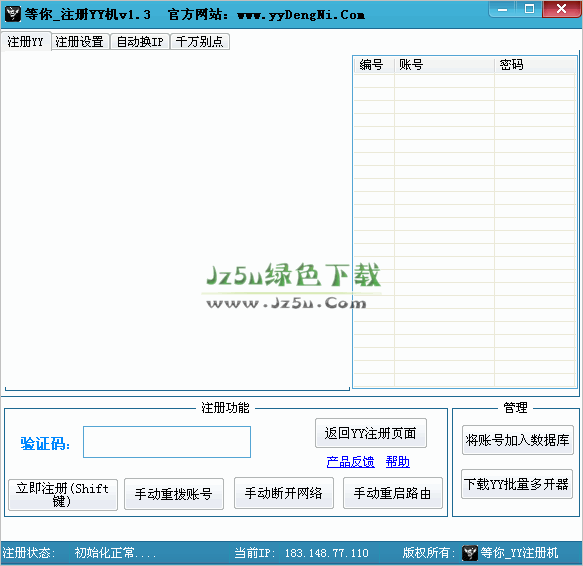This screenshot has height=566, width=583.
Task: Click 返回YY注册页面 button
Action: 371,433
